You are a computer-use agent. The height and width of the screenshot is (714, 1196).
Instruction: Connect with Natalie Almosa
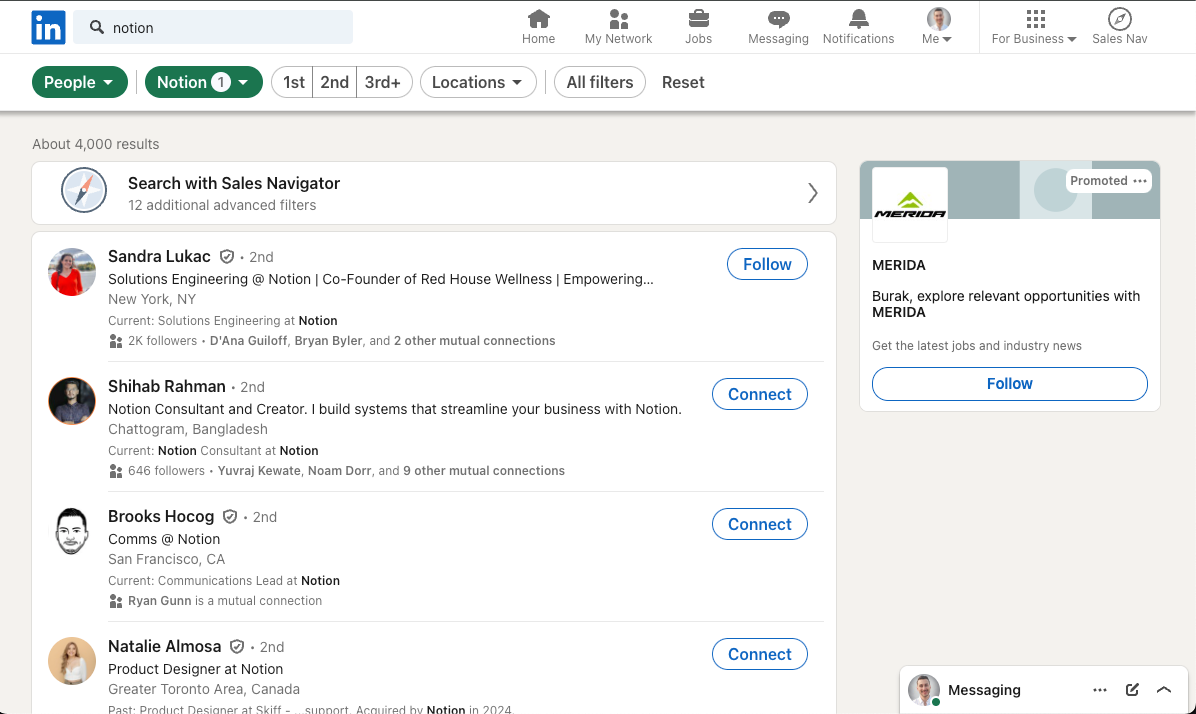pyautogui.click(x=760, y=654)
